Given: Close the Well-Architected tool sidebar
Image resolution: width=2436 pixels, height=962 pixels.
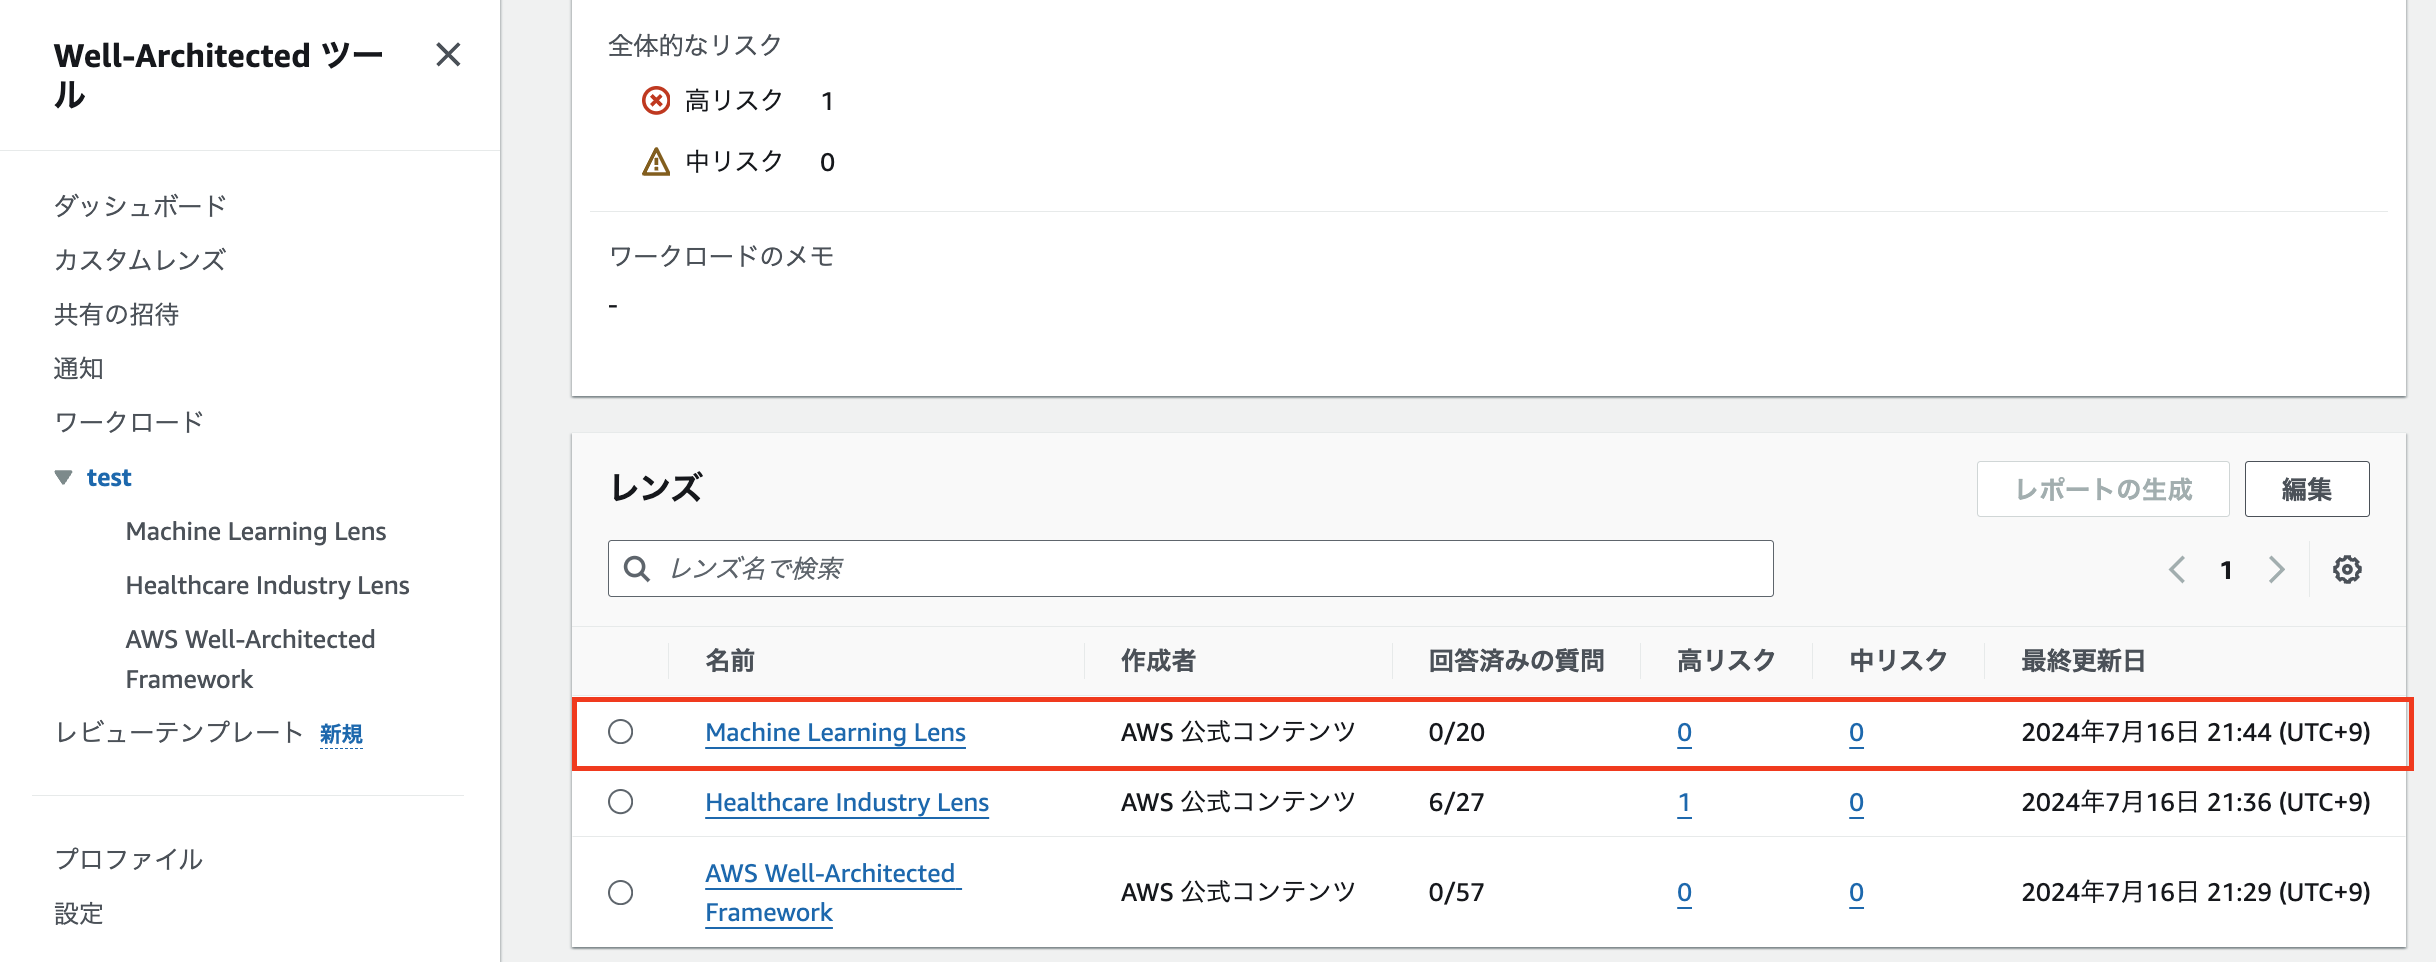Looking at the screenshot, I should point(448,55).
